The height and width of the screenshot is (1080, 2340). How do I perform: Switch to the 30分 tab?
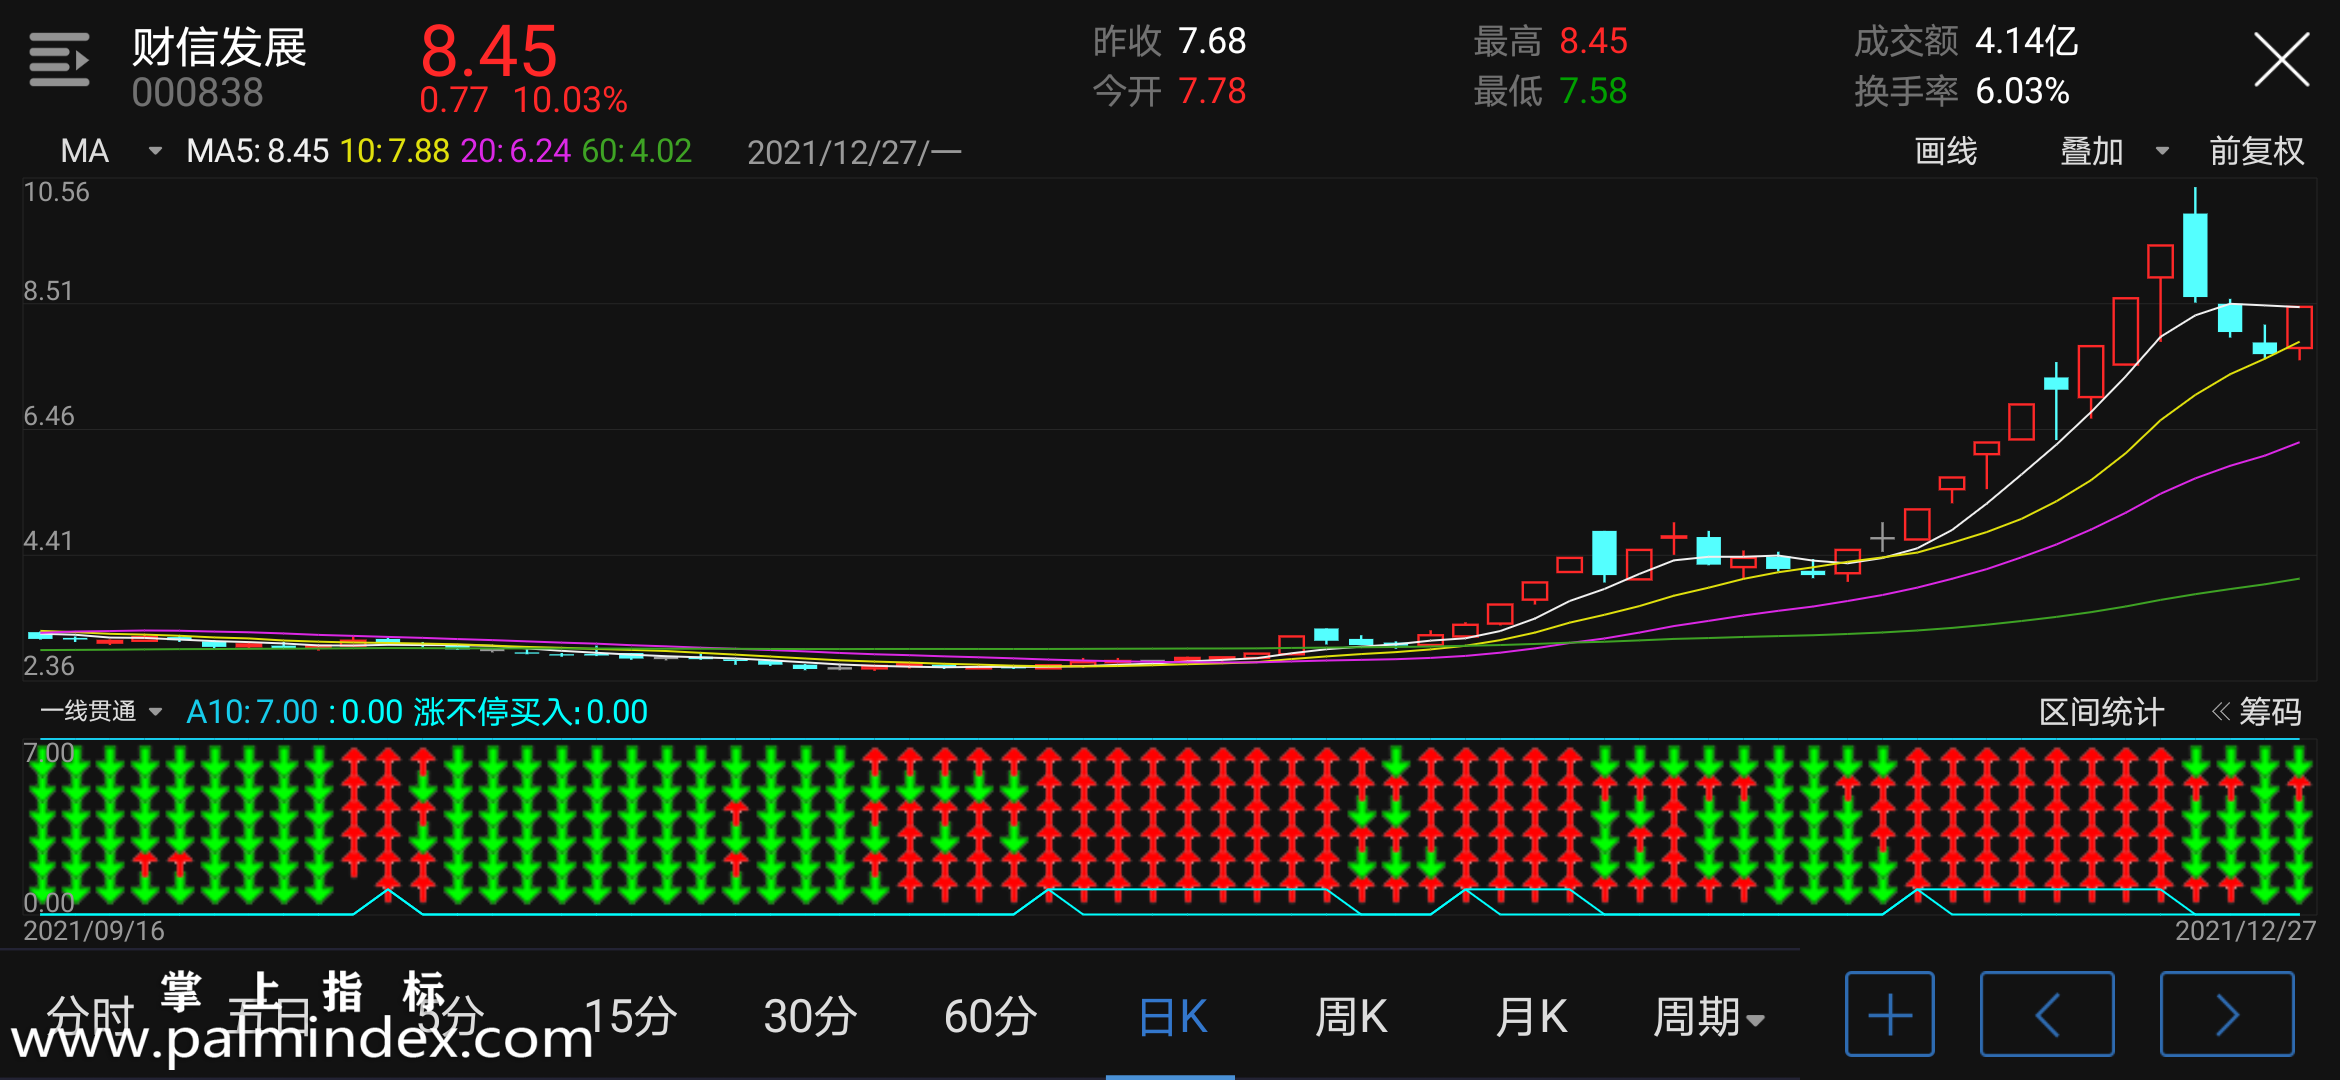coord(810,1017)
